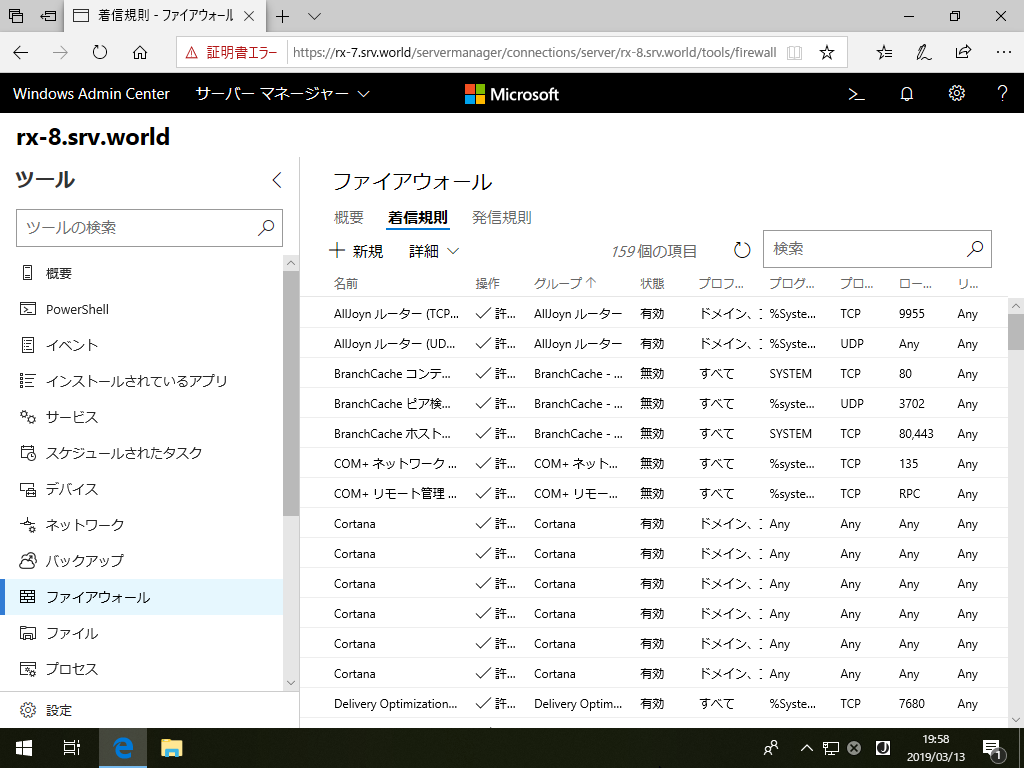
Task: Focus the ツールの検索 input field
Action: (x=150, y=228)
